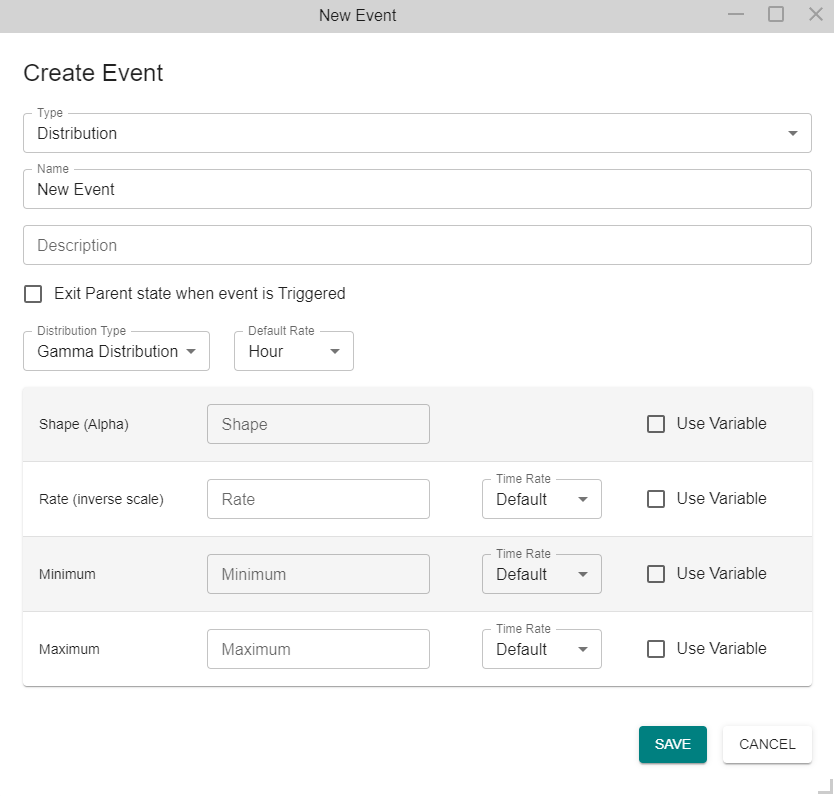This screenshot has width=834, height=796.
Task: Open Time Rate dropdown in Minimum row
Action: pyautogui.click(x=541, y=574)
